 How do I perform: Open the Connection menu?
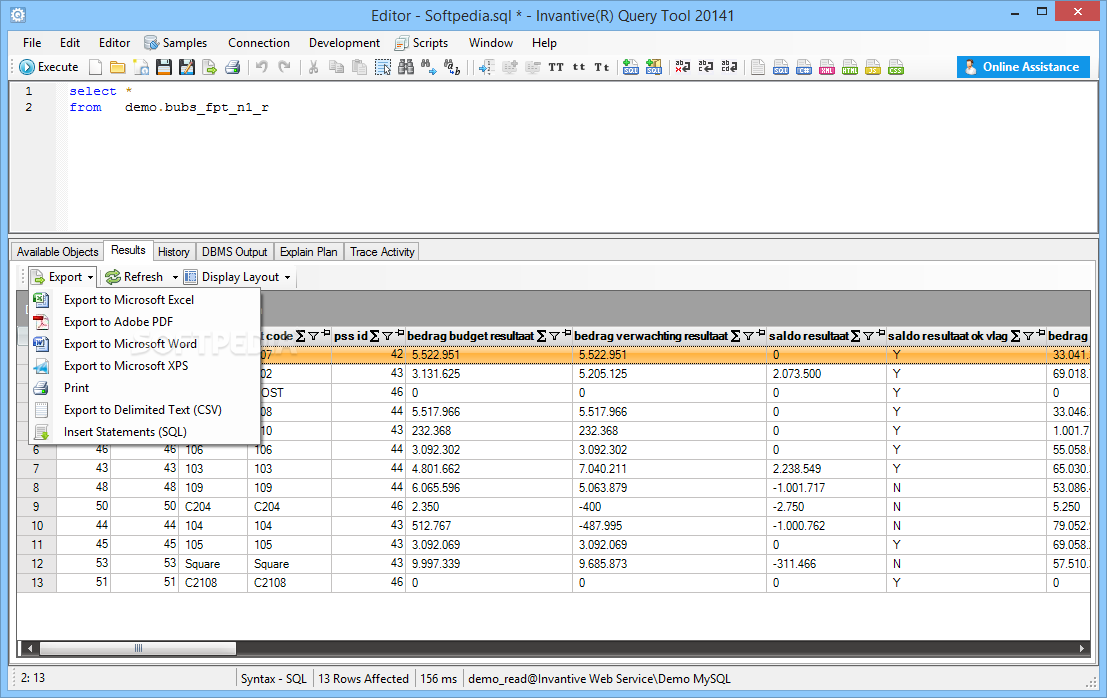coord(258,43)
